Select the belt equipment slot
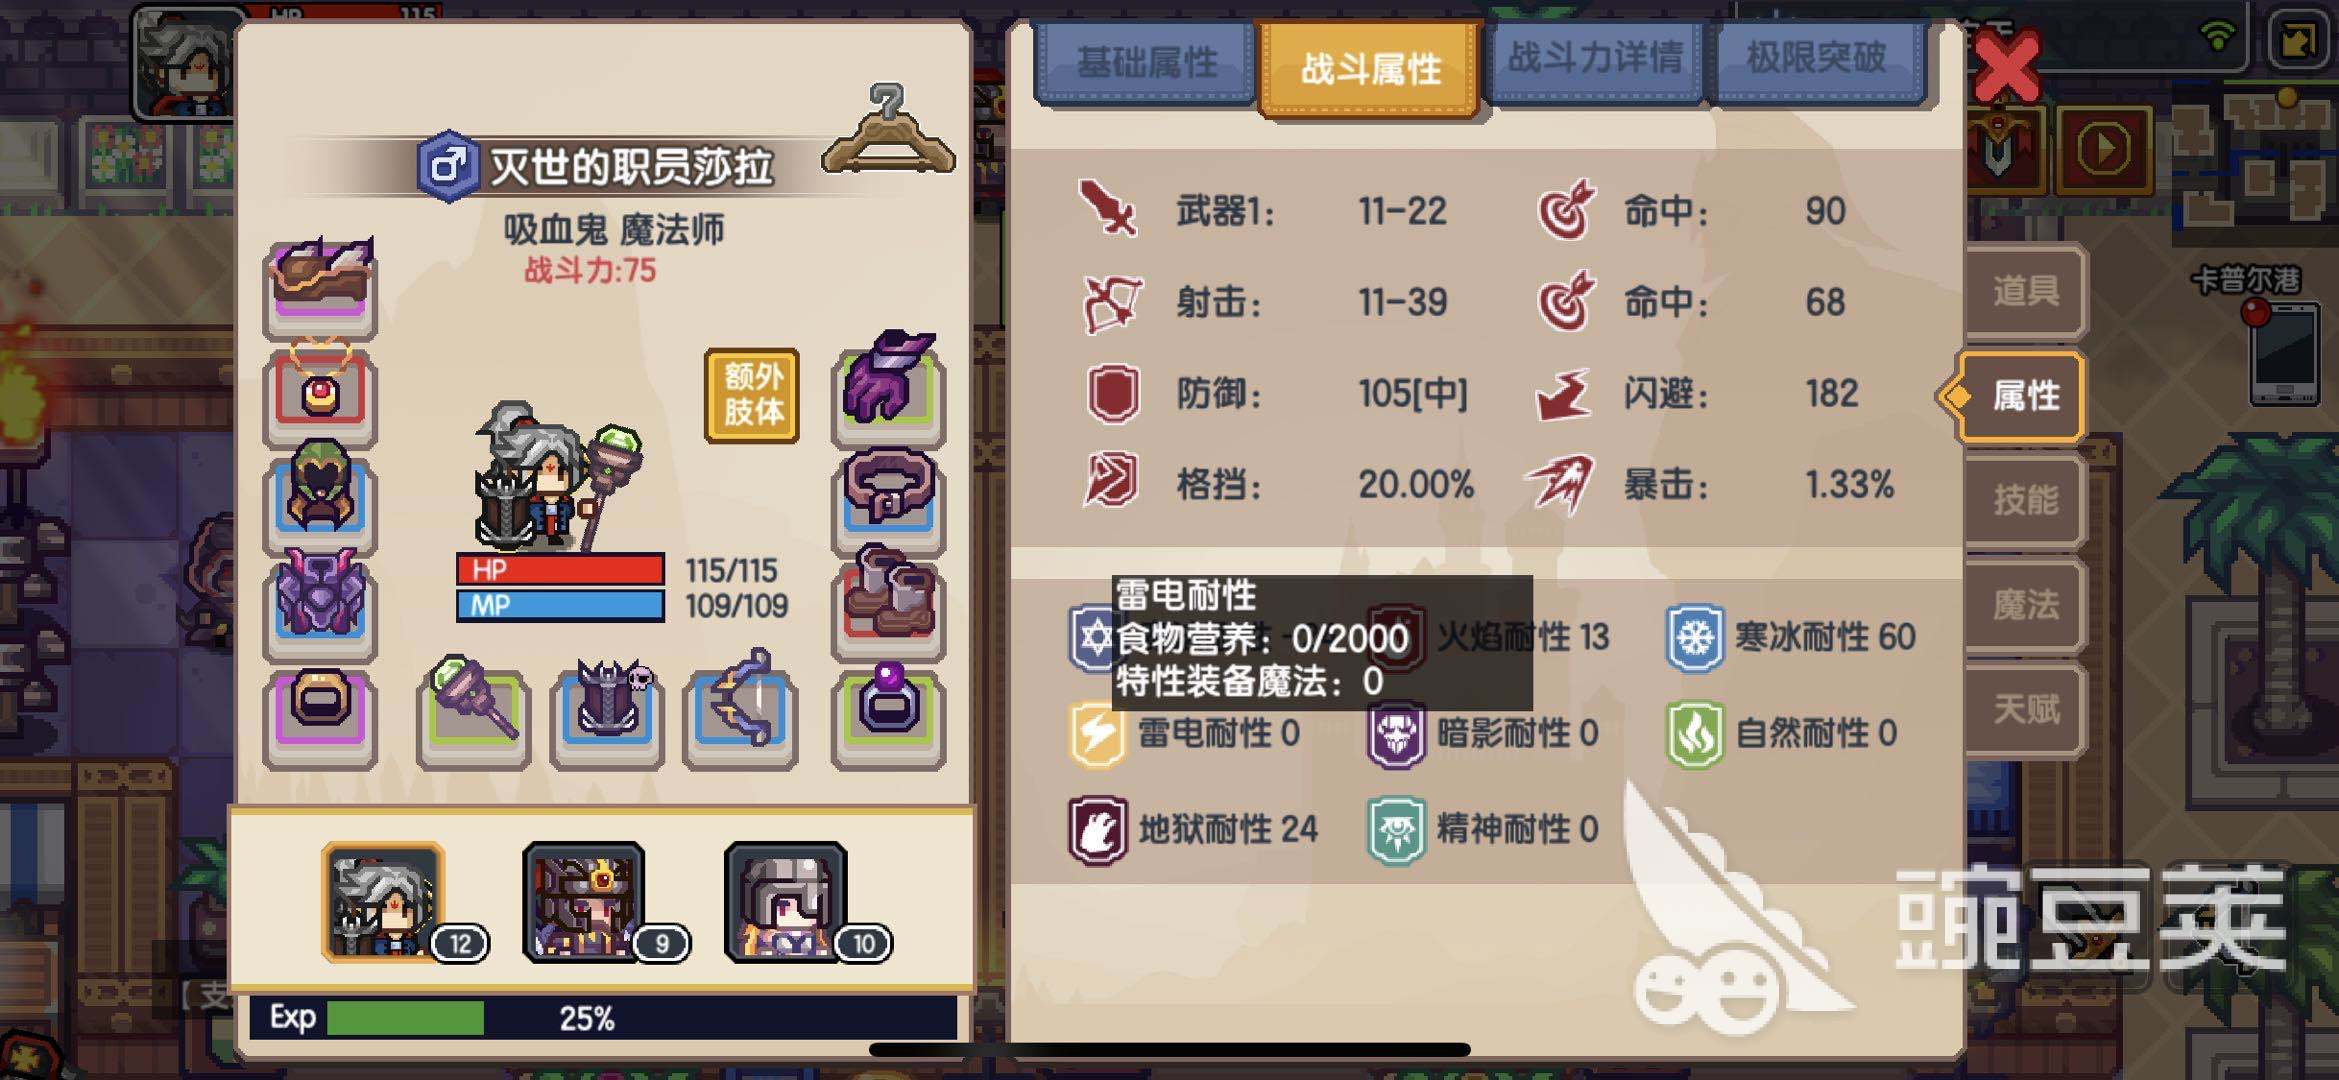 click(x=888, y=497)
